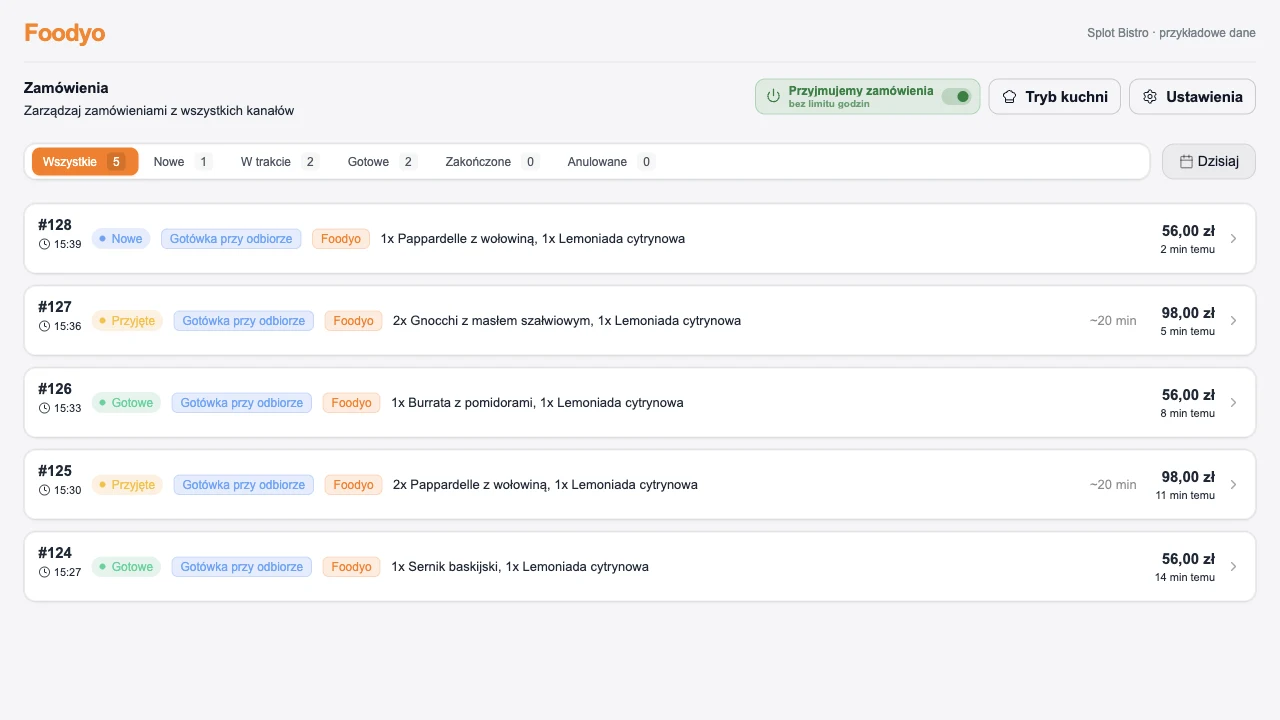Click the clock icon next to 15:36
The height and width of the screenshot is (720, 1280).
[x=44, y=326]
